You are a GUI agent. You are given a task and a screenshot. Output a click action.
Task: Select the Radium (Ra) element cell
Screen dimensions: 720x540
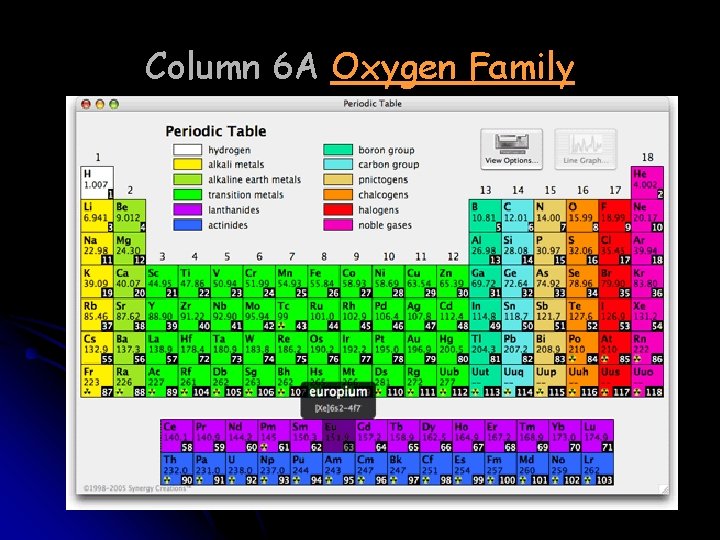pyautogui.click(x=129, y=381)
